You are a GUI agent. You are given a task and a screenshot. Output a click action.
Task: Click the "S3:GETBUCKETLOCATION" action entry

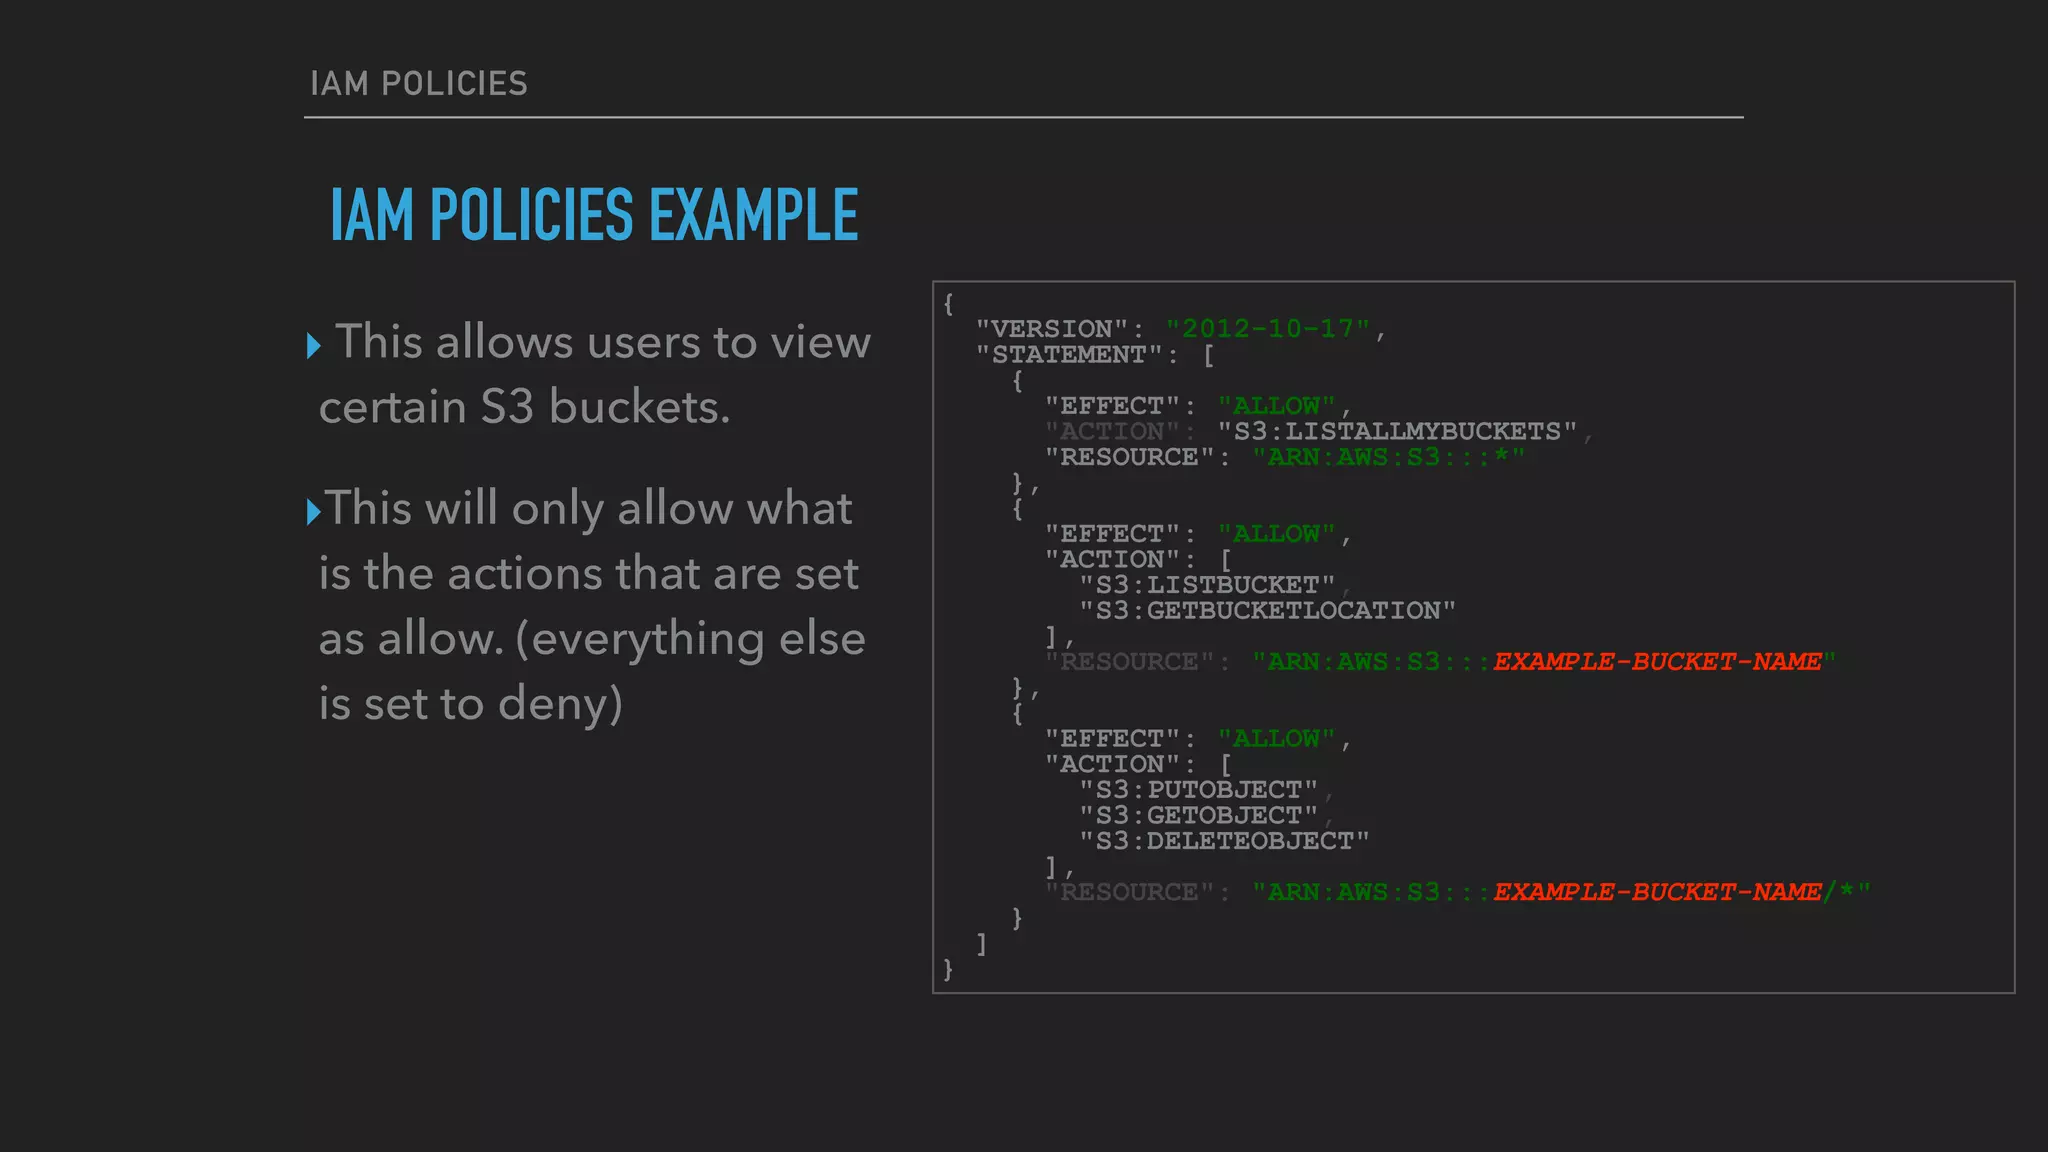[x=1267, y=611]
